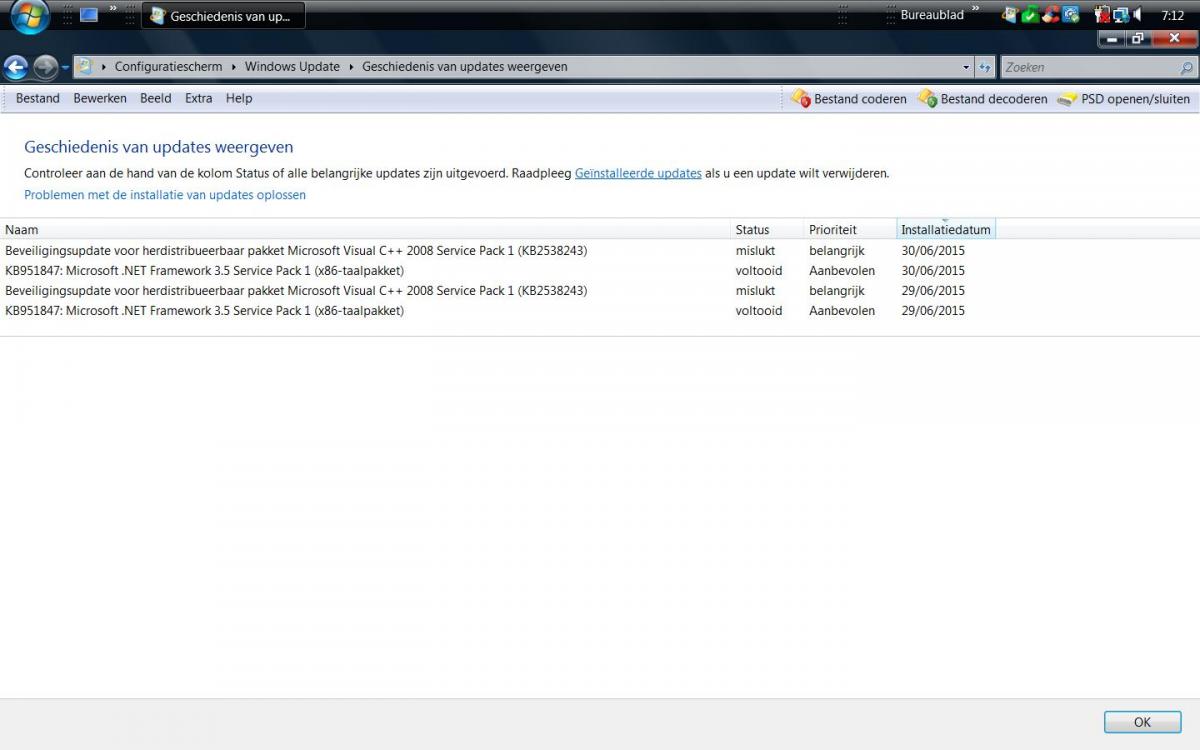
Task: Open the Bestand menu
Action: click(38, 98)
